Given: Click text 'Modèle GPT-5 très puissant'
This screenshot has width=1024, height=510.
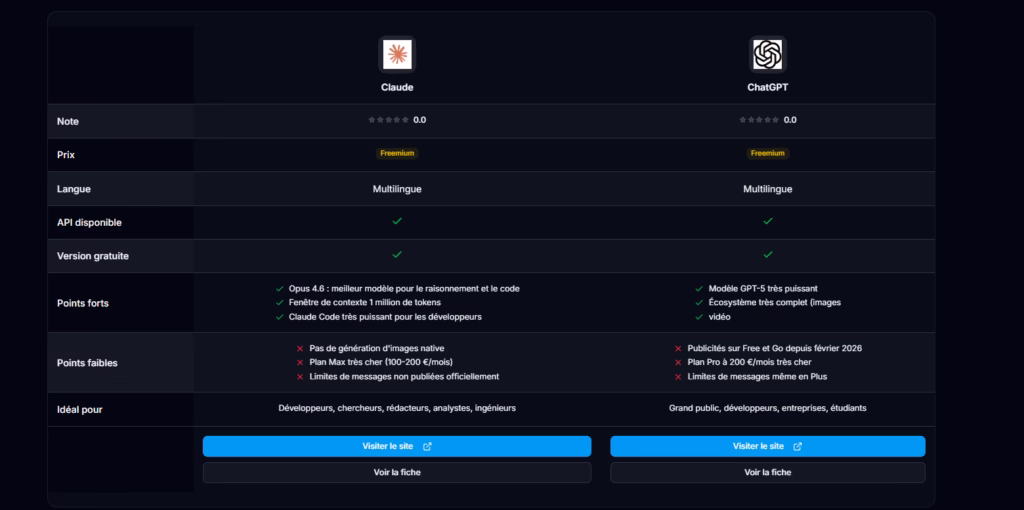Looking at the screenshot, I should (763, 289).
